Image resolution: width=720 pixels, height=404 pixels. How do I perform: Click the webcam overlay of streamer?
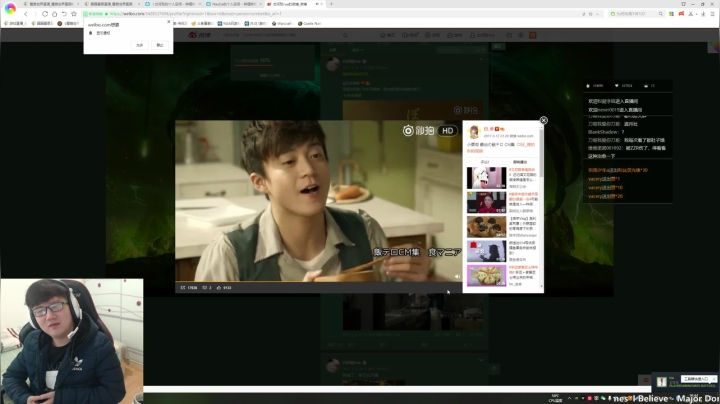coord(72,341)
